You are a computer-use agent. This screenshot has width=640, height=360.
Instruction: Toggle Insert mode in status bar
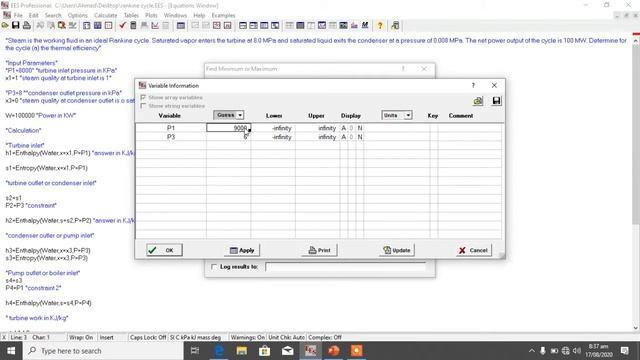pyautogui.click(x=107, y=338)
